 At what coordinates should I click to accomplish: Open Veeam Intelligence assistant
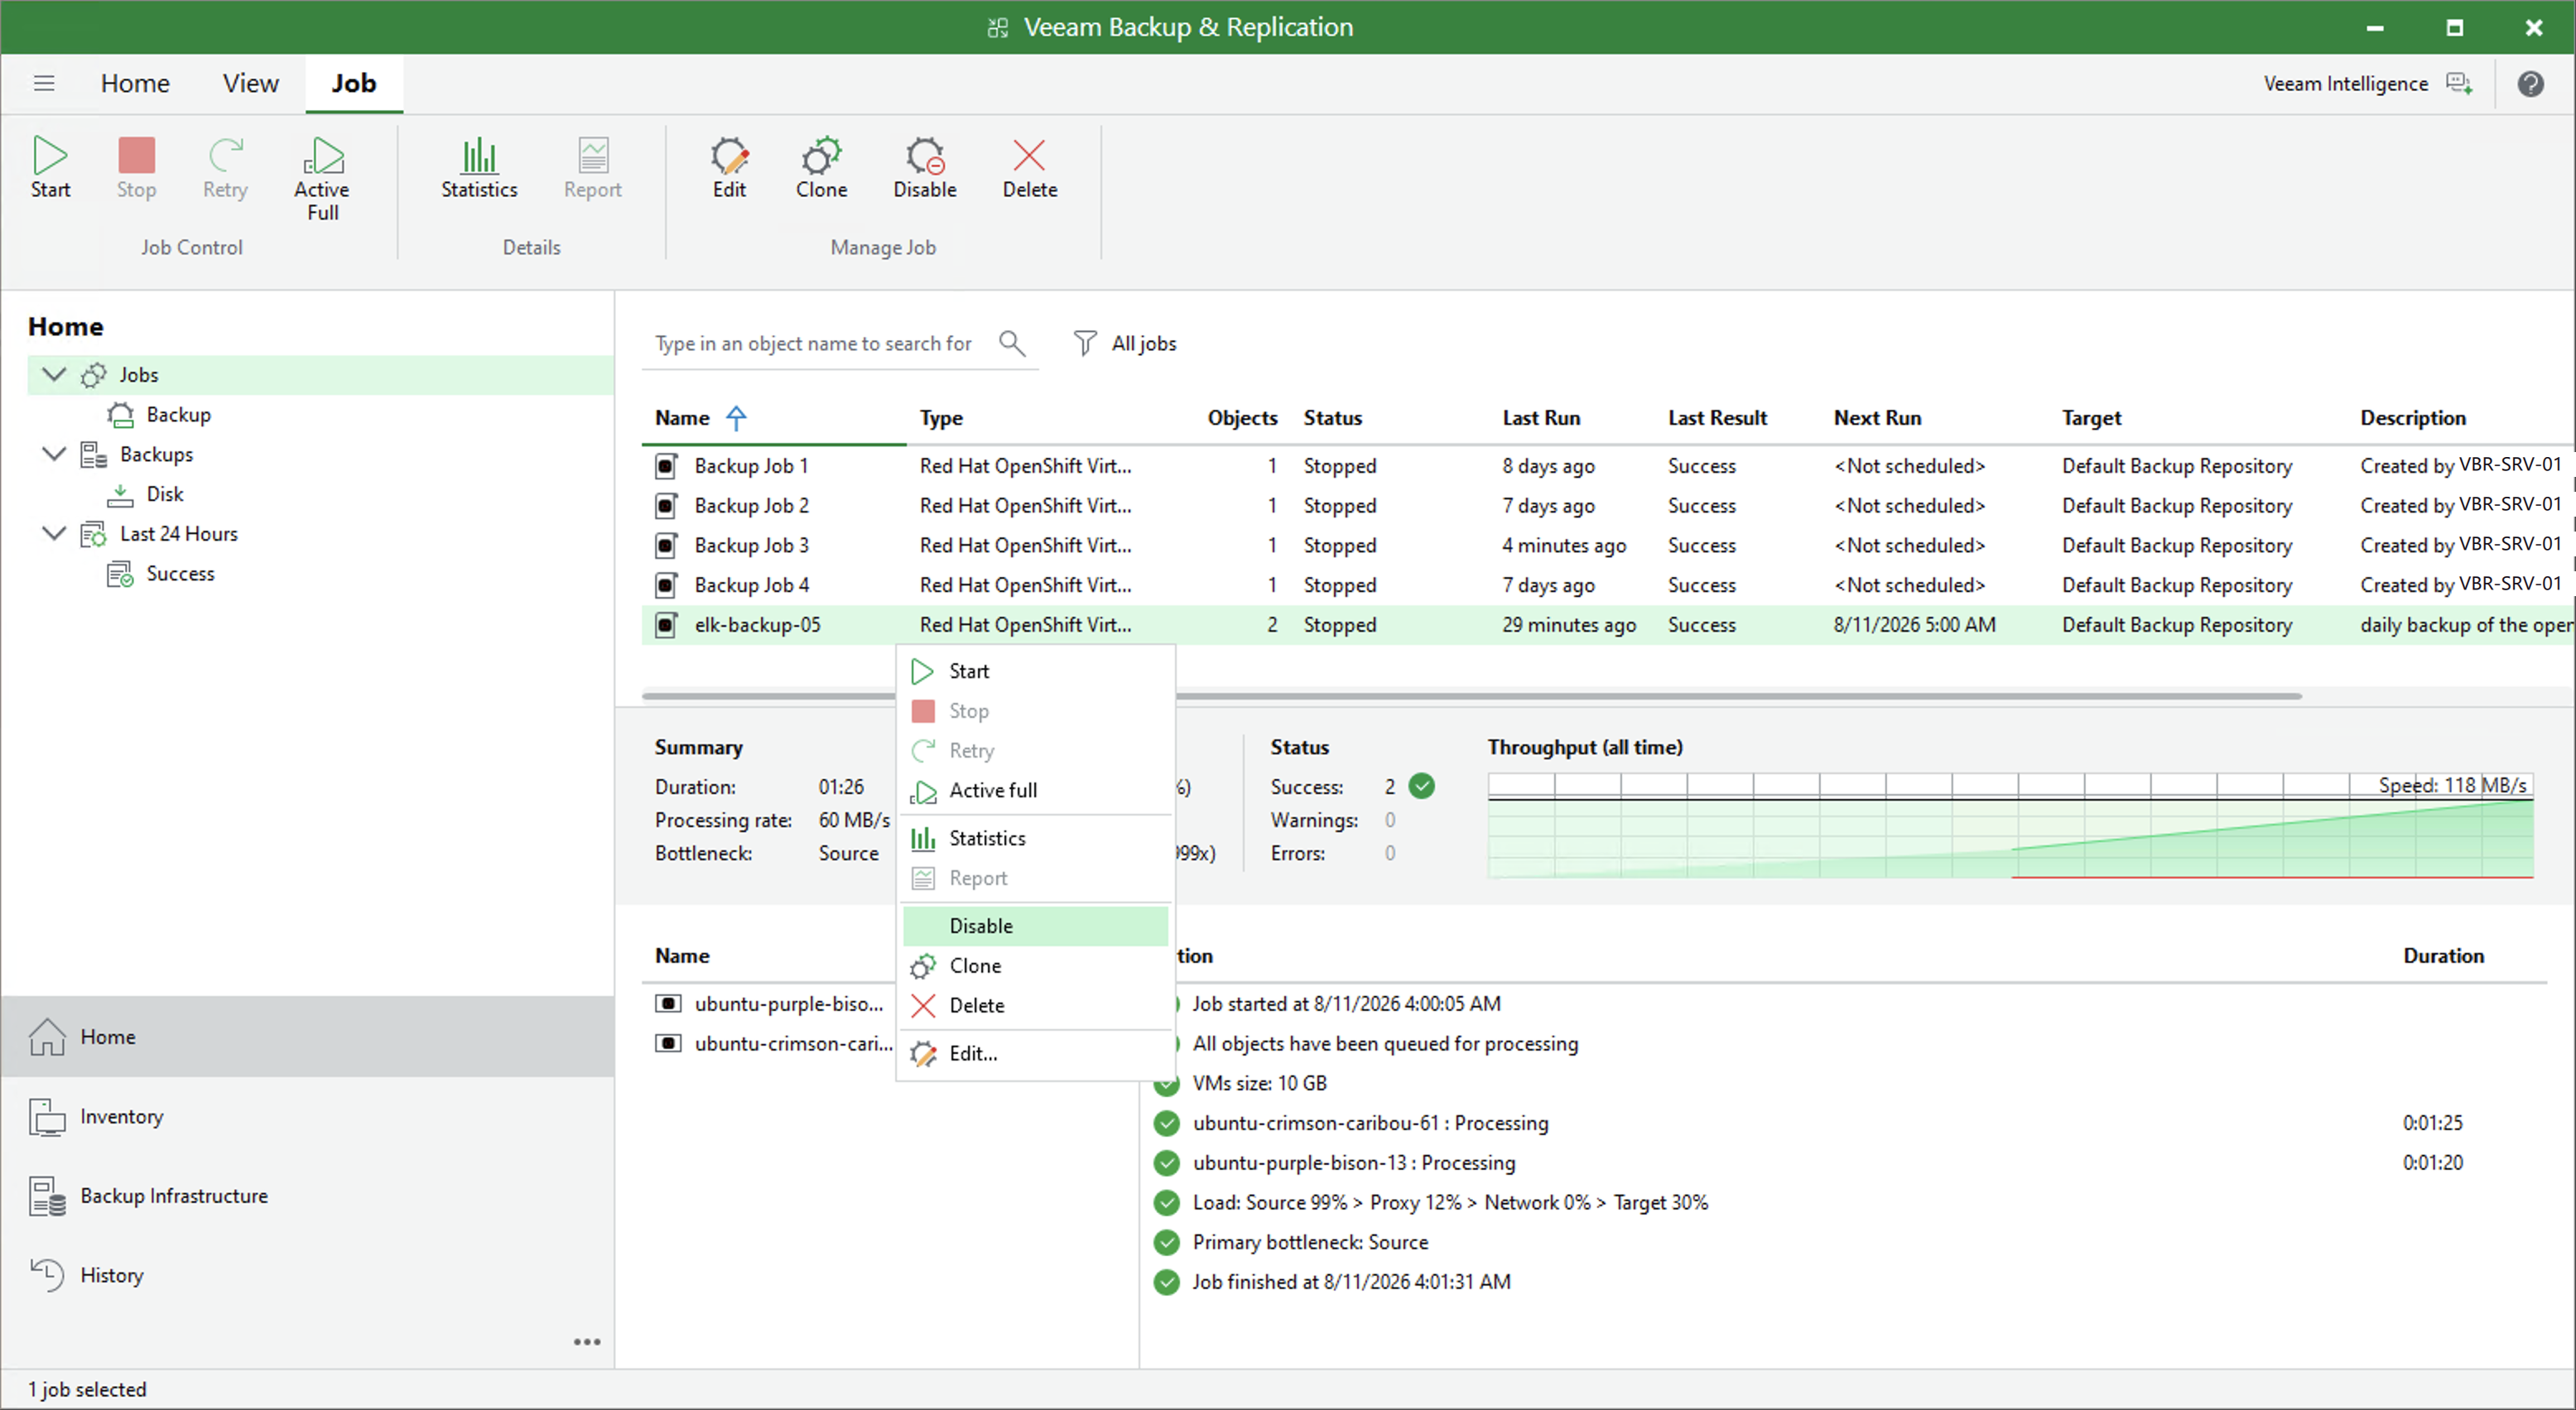coord(2368,84)
